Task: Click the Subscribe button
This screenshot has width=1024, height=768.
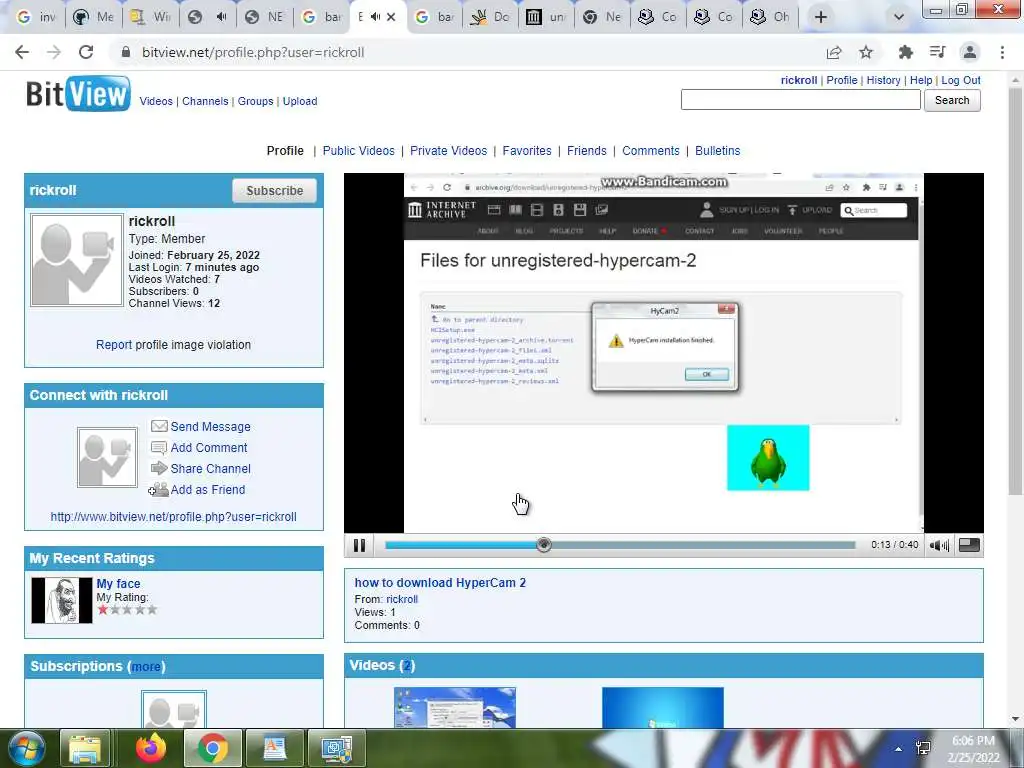Action: point(274,191)
